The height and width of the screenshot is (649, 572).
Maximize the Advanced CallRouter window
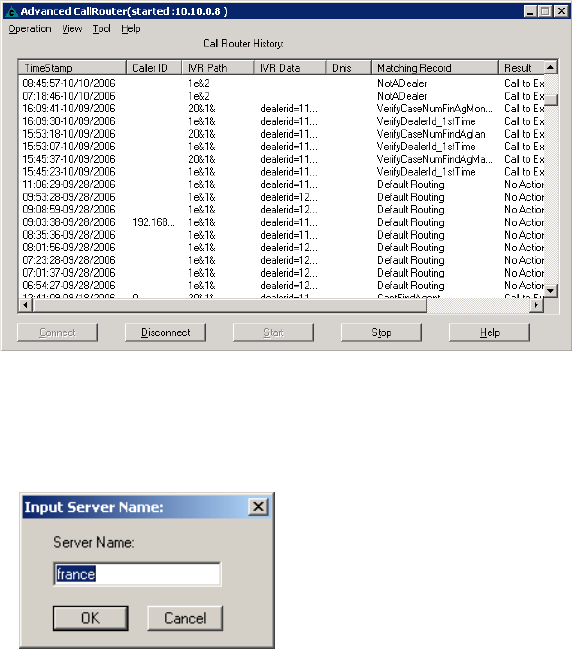[x=546, y=11]
